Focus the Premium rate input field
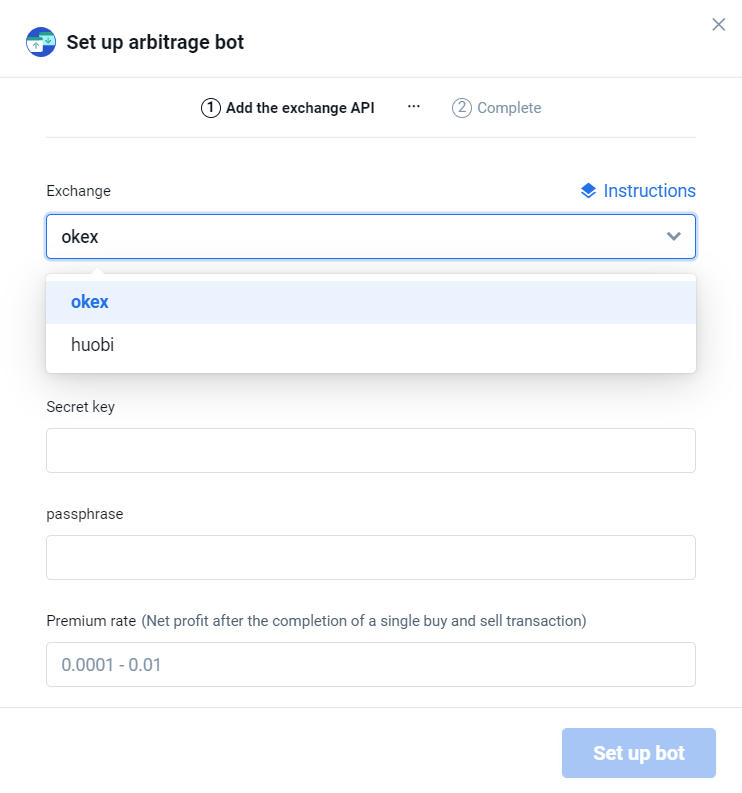The height and width of the screenshot is (793, 742). [371, 664]
